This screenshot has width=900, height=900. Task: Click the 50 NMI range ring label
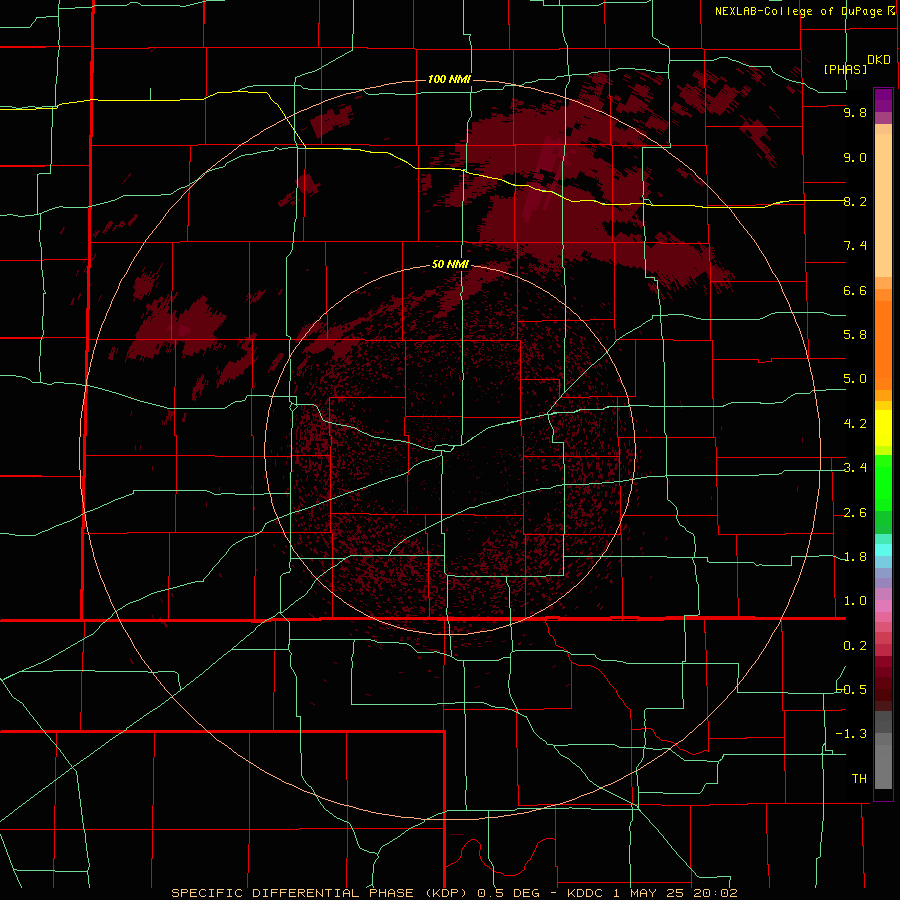[450, 264]
